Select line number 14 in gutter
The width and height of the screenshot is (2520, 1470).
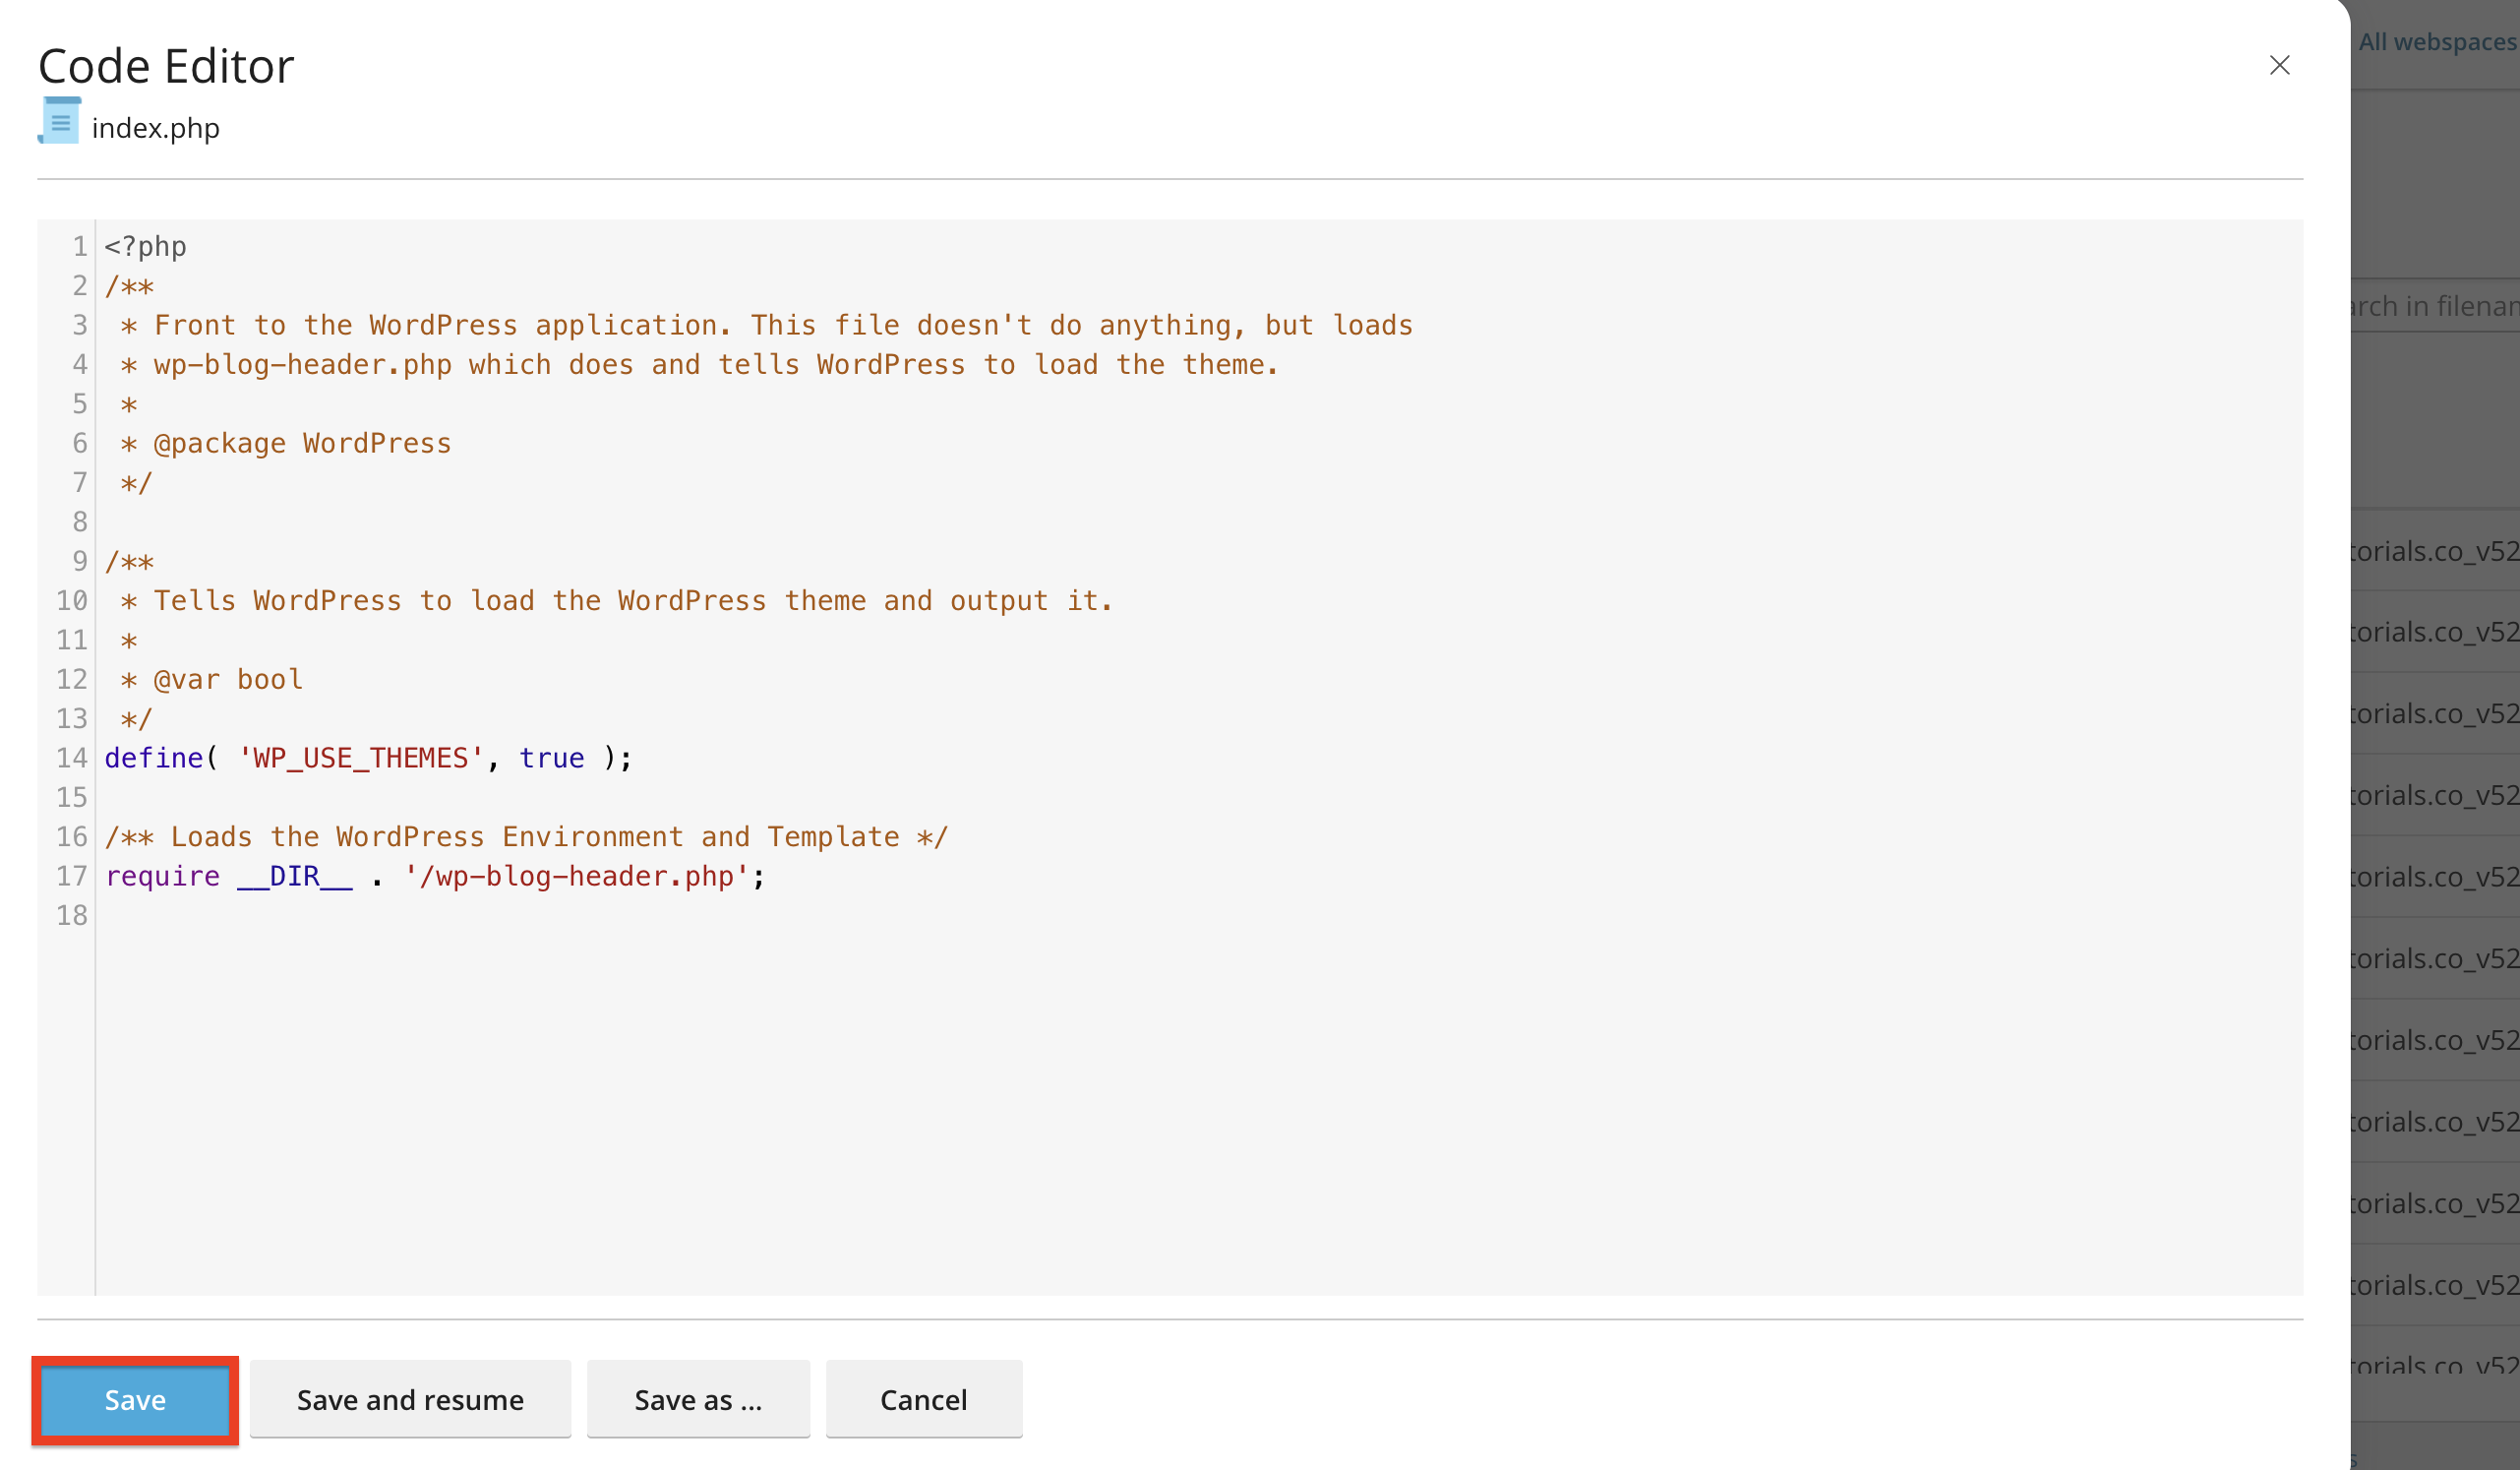72,758
